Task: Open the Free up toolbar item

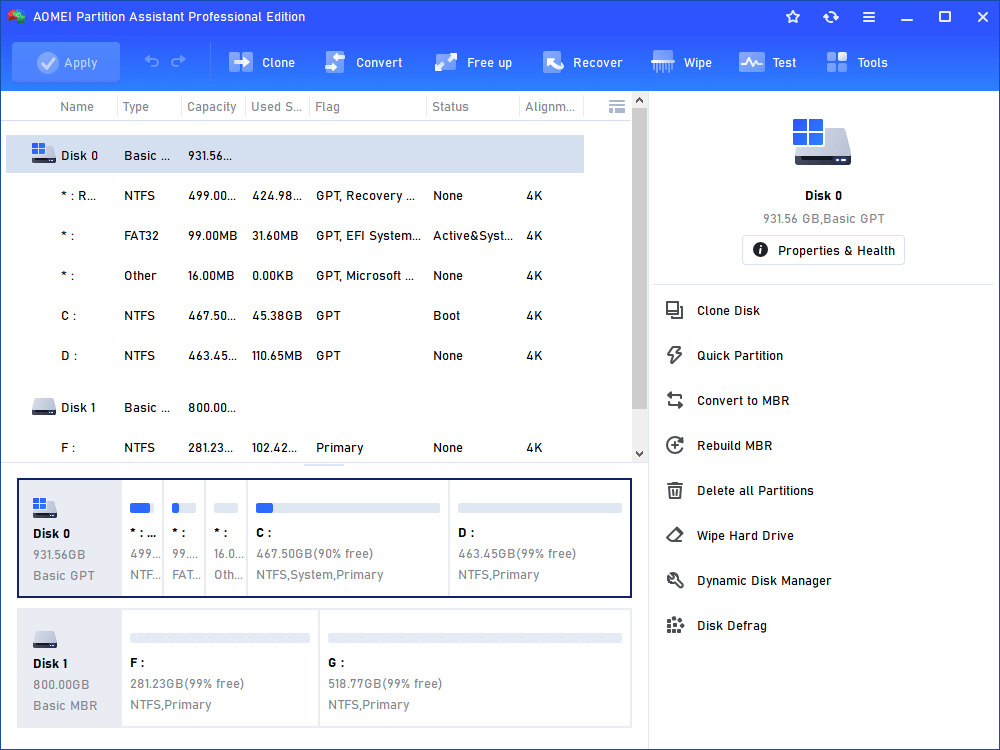Action: click(x=473, y=62)
